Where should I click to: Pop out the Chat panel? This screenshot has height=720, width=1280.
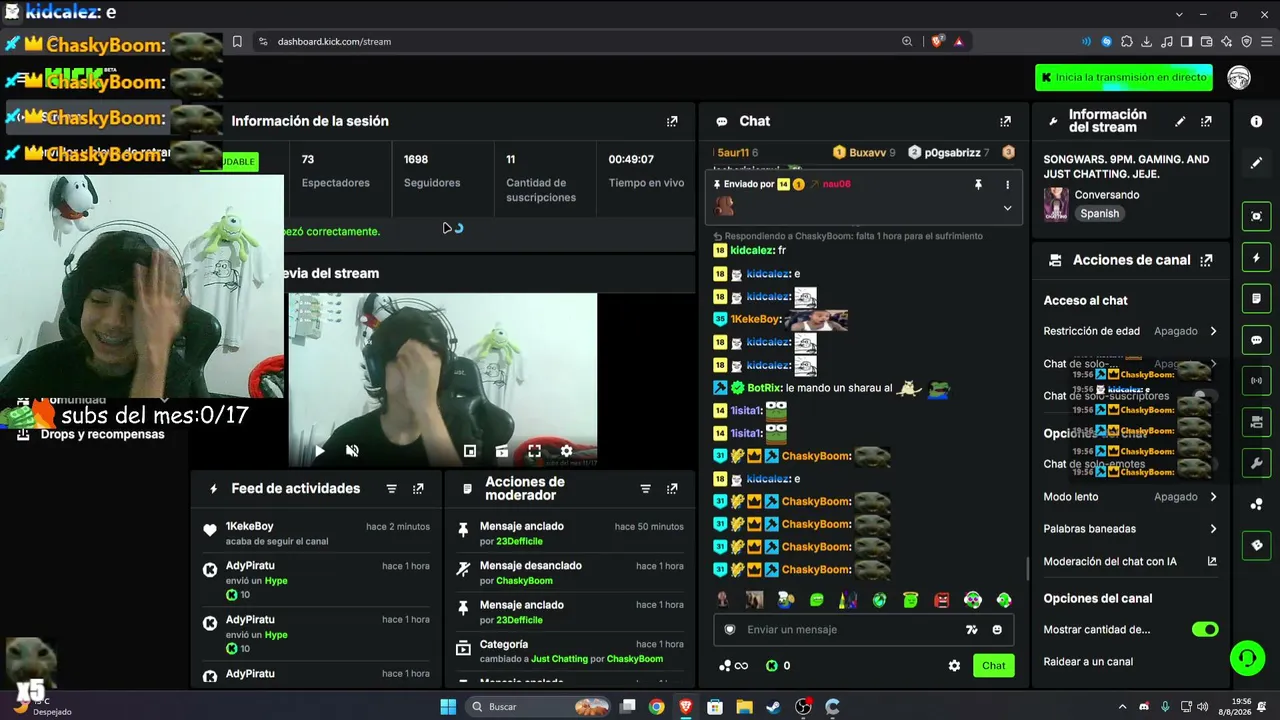pyautogui.click(x=1005, y=121)
